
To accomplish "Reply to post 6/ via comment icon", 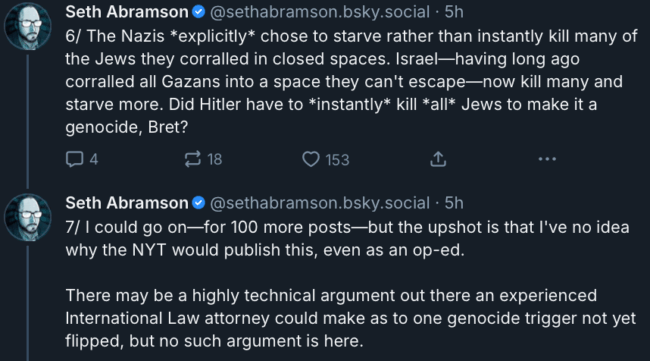I will coord(75,160).
